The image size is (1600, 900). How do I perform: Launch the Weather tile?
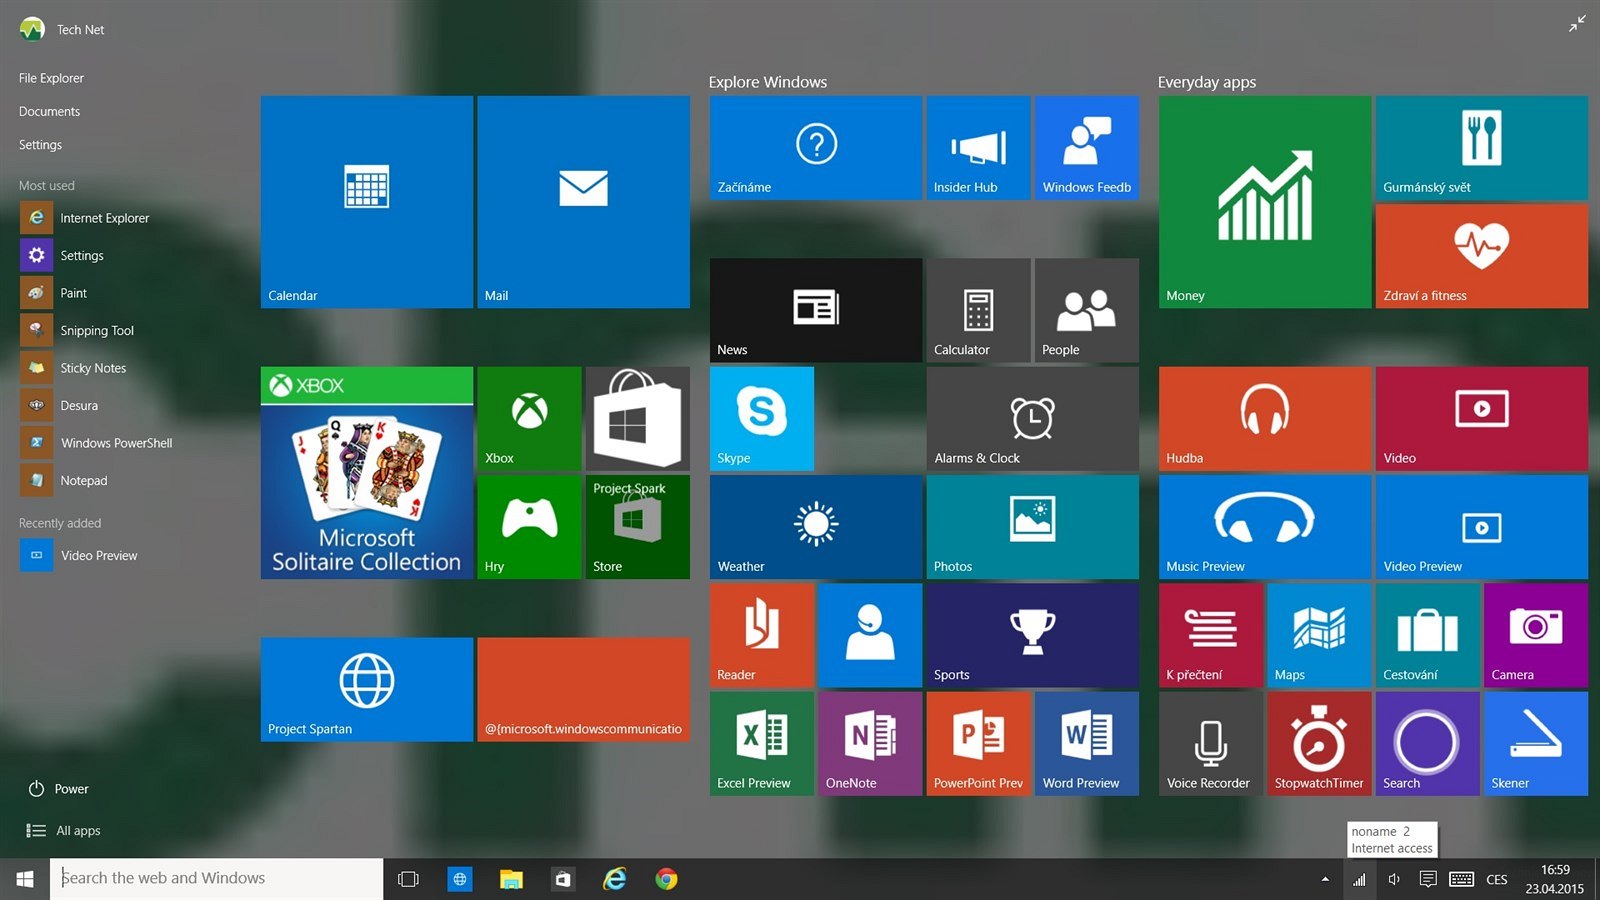(x=815, y=527)
